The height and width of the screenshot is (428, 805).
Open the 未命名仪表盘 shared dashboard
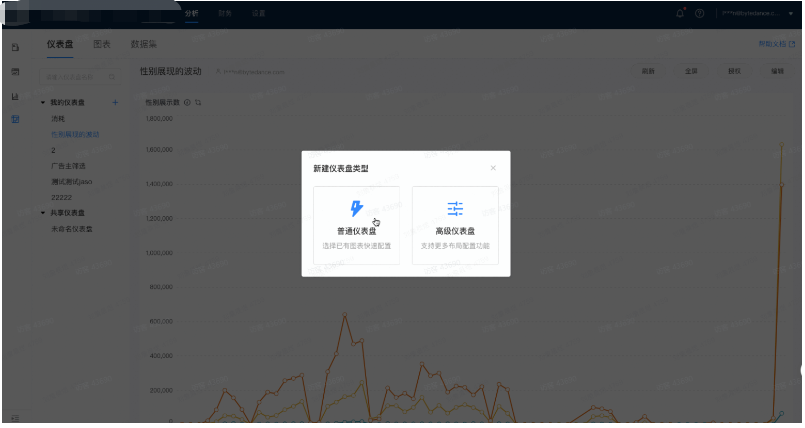click(71, 229)
